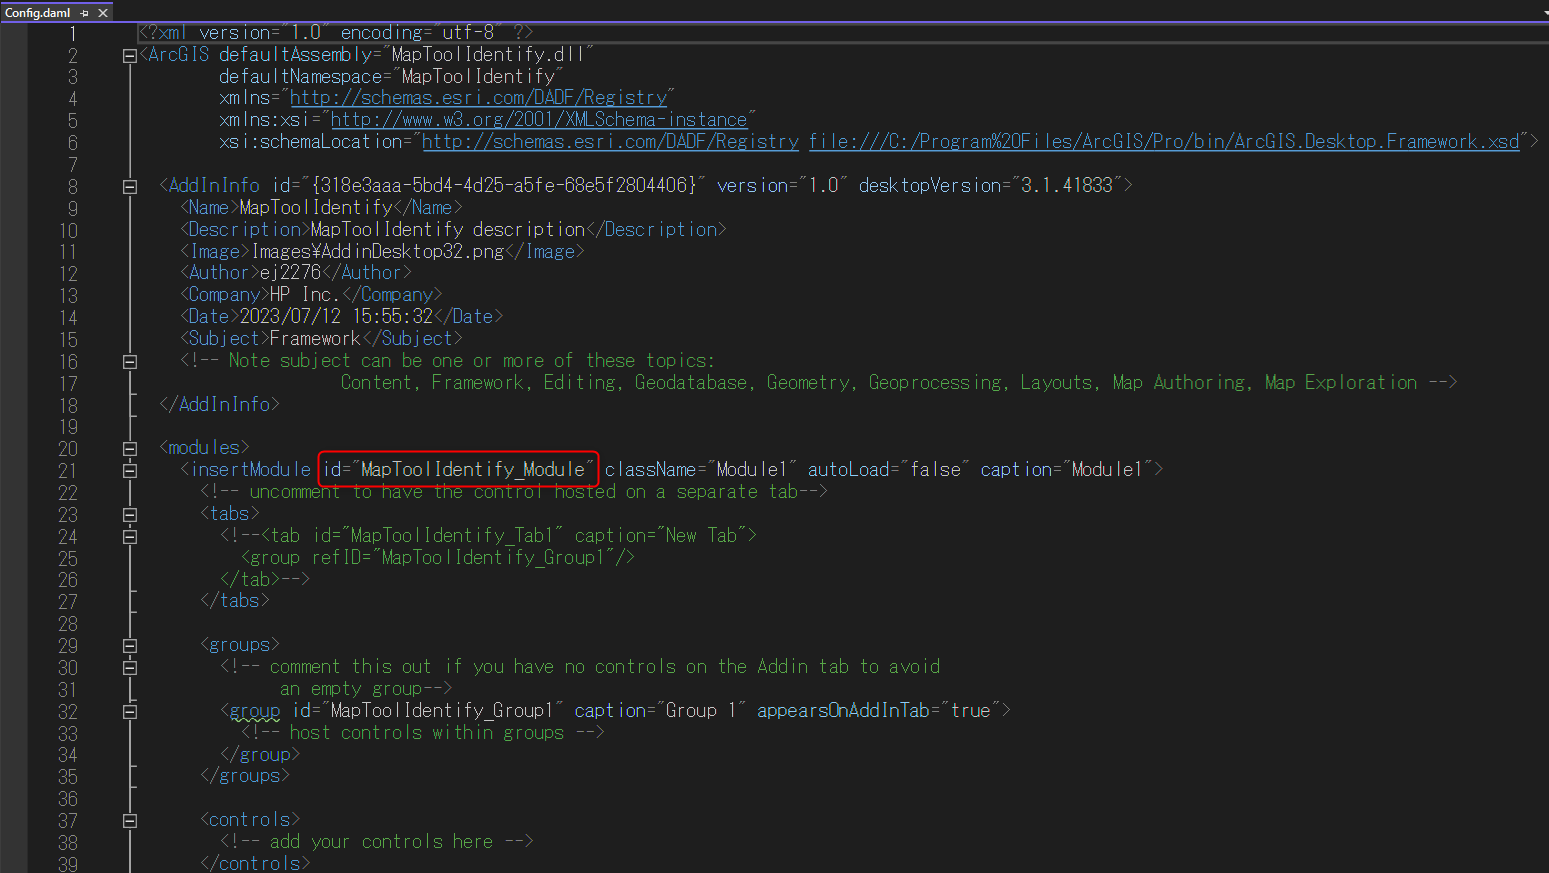Collapse the commented tab block on line 24

129,536
